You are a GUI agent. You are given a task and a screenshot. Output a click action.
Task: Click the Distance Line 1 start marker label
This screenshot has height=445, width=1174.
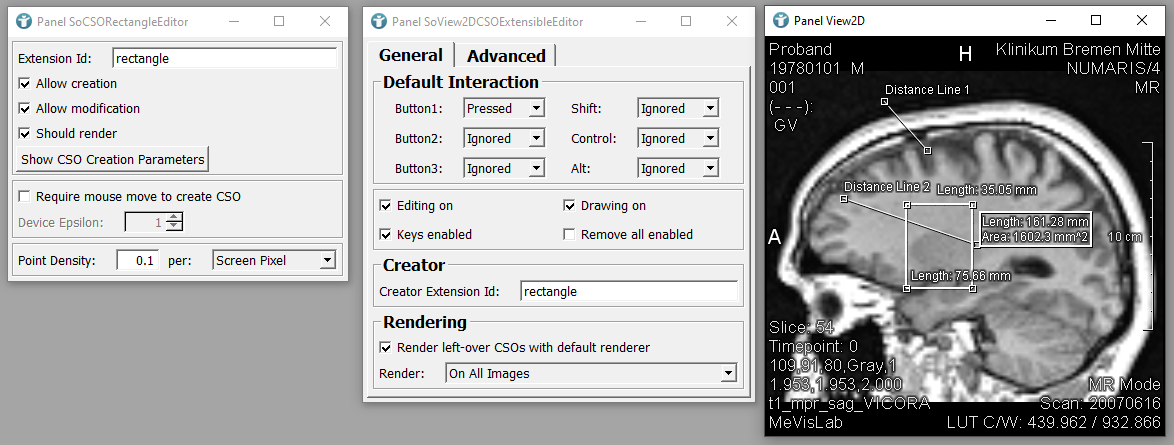927,90
